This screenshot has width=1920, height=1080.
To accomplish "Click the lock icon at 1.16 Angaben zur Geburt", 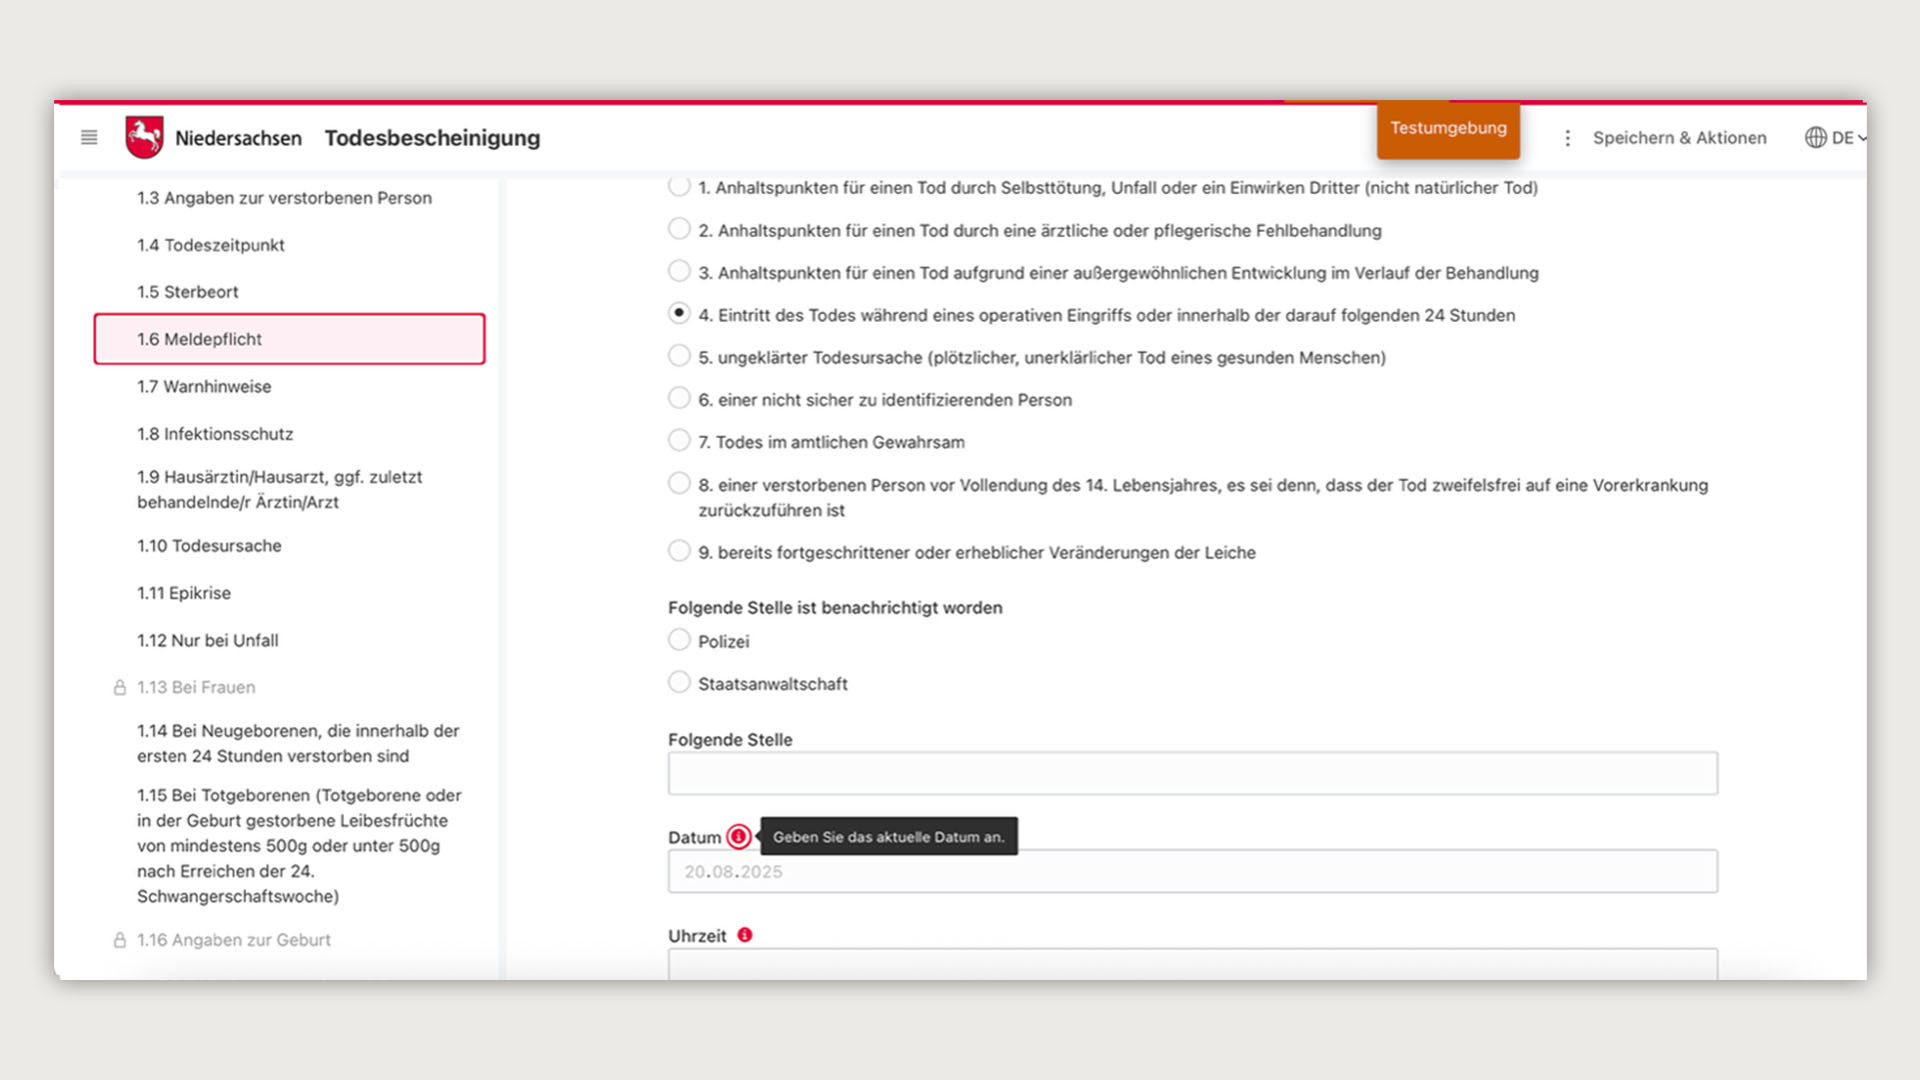I will [x=120, y=940].
